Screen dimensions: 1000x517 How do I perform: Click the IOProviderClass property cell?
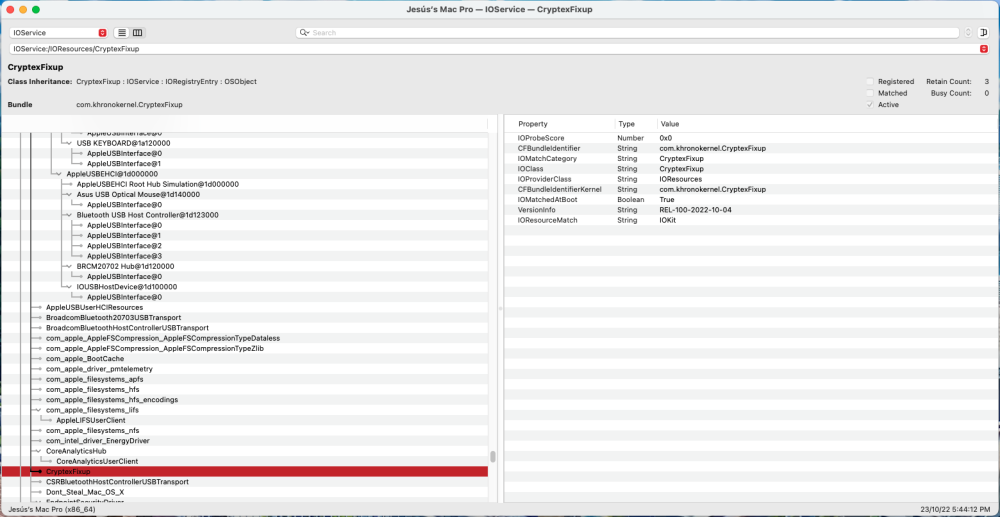click(544, 179)
